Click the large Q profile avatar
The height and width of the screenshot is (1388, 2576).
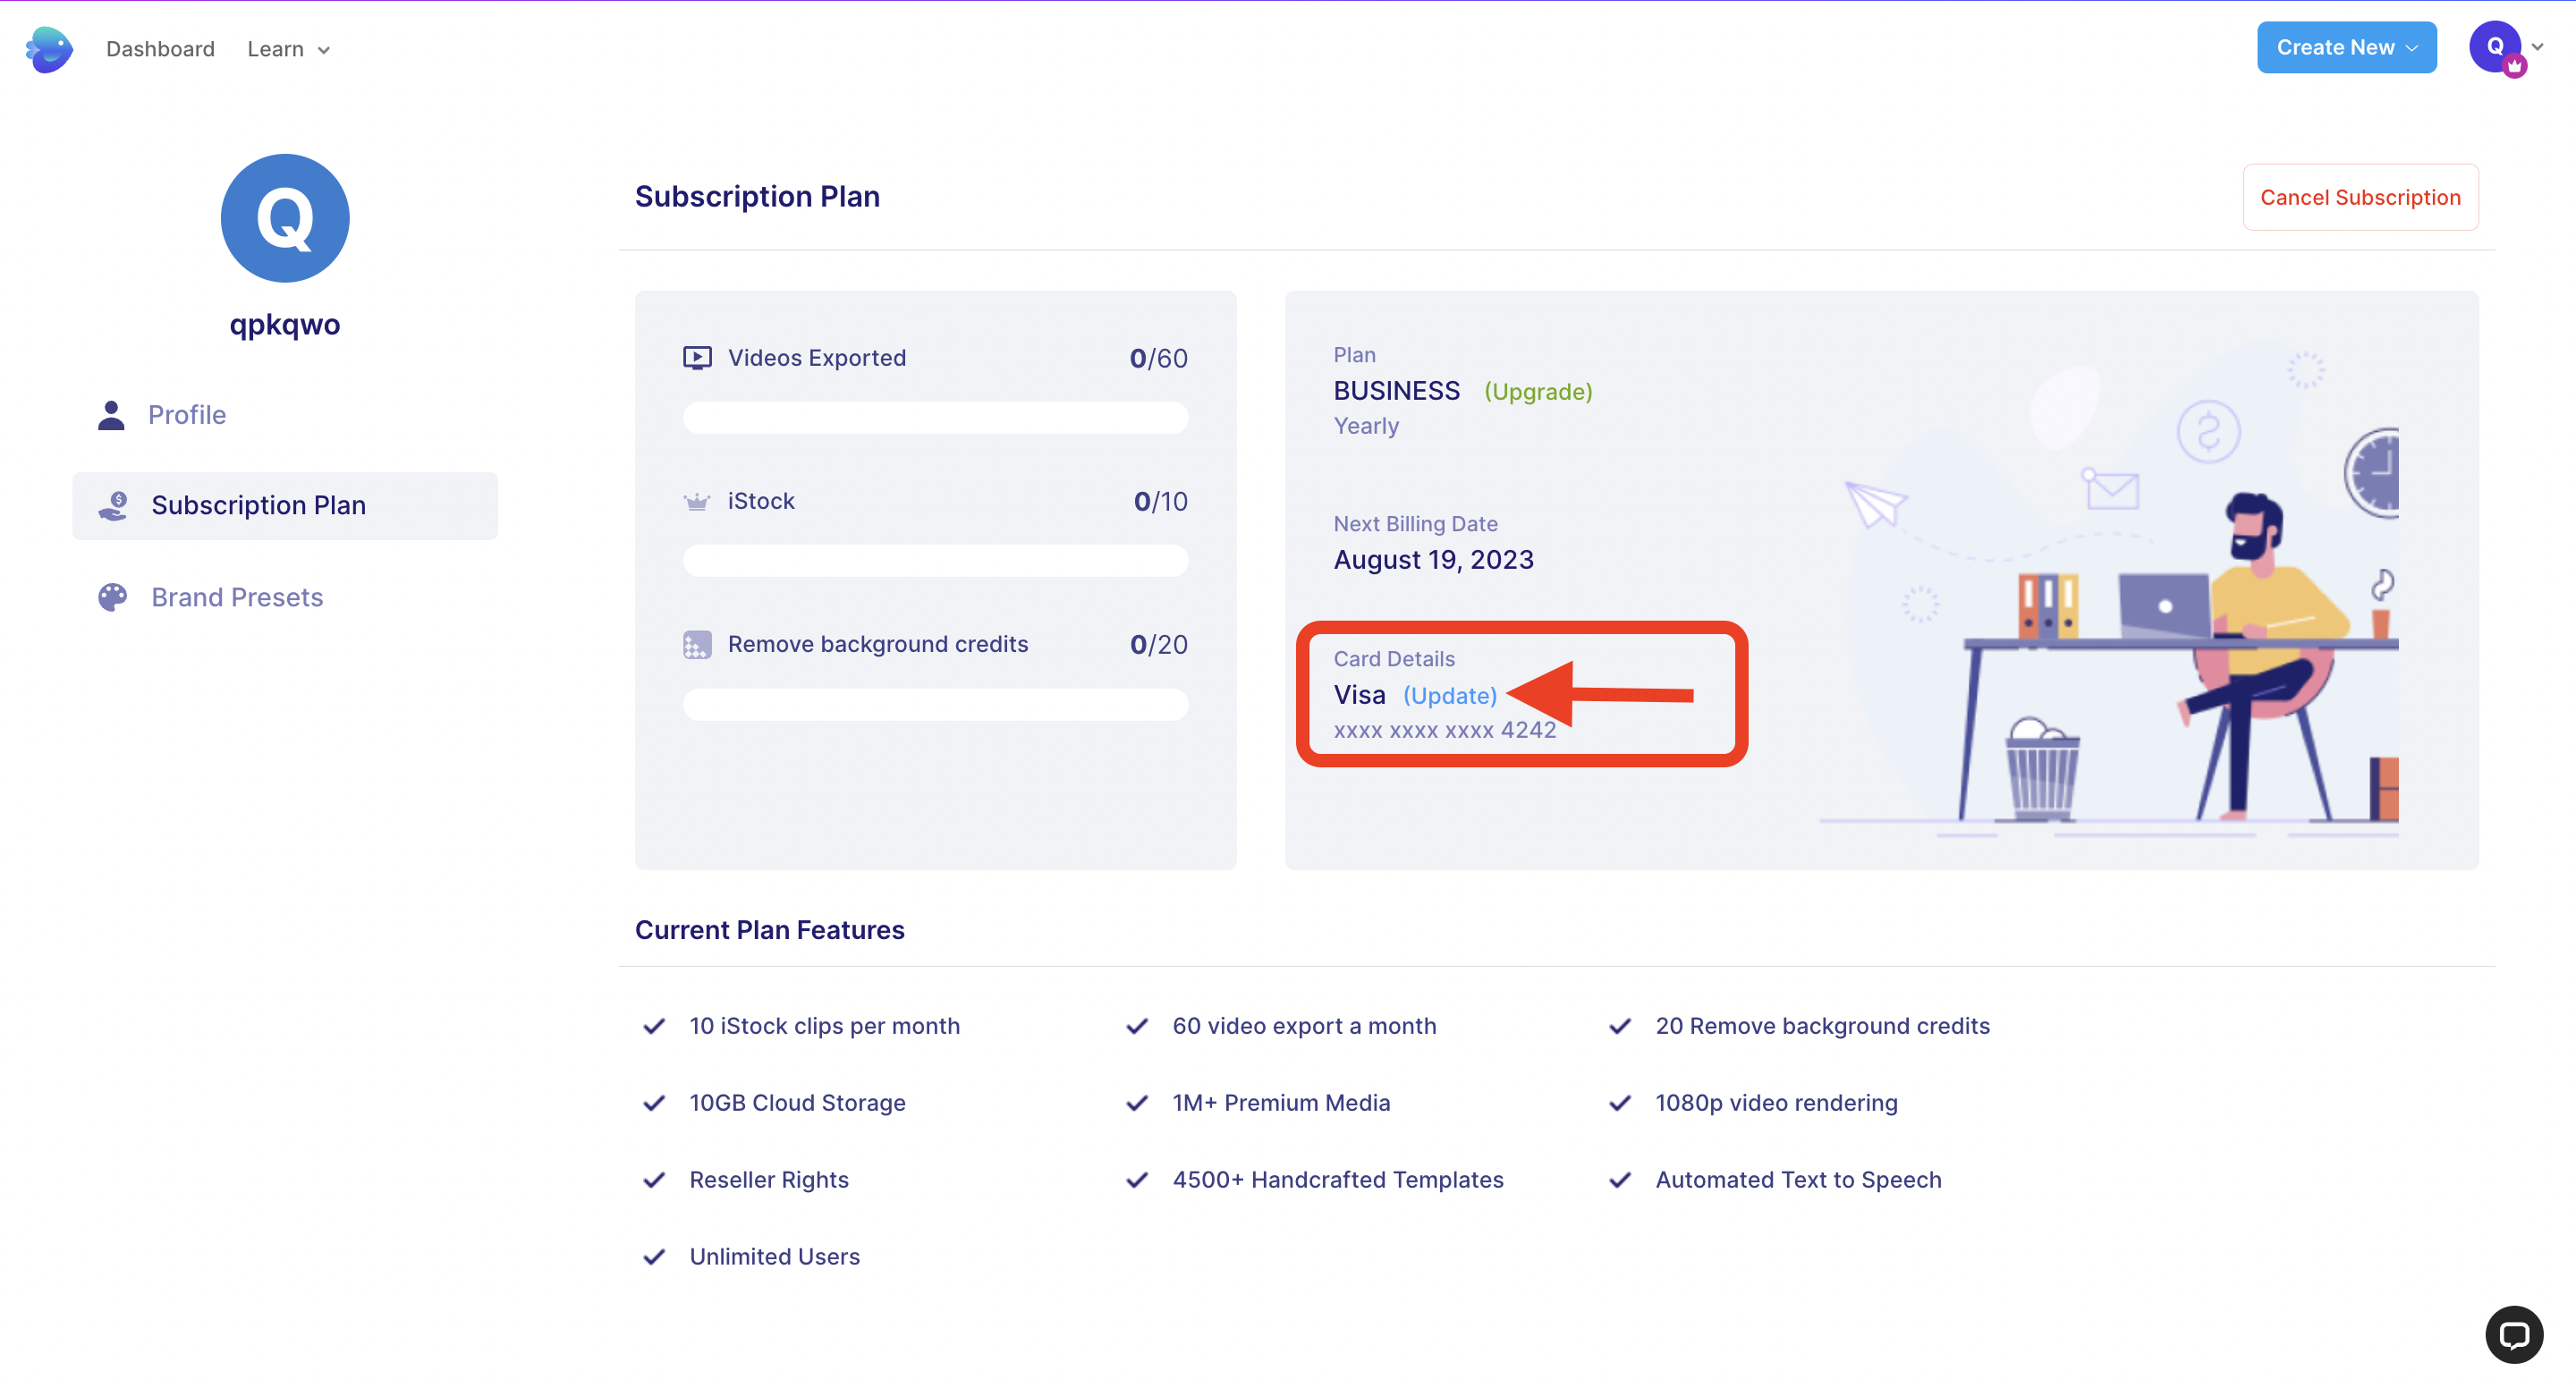point(285,218)
